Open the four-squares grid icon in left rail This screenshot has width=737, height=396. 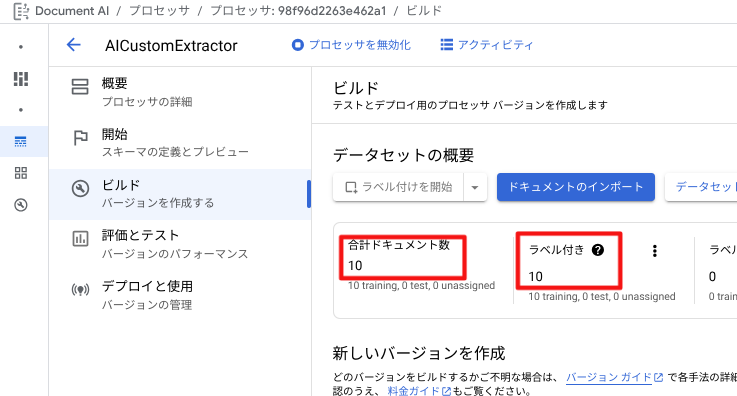click(x=21, y=173)
